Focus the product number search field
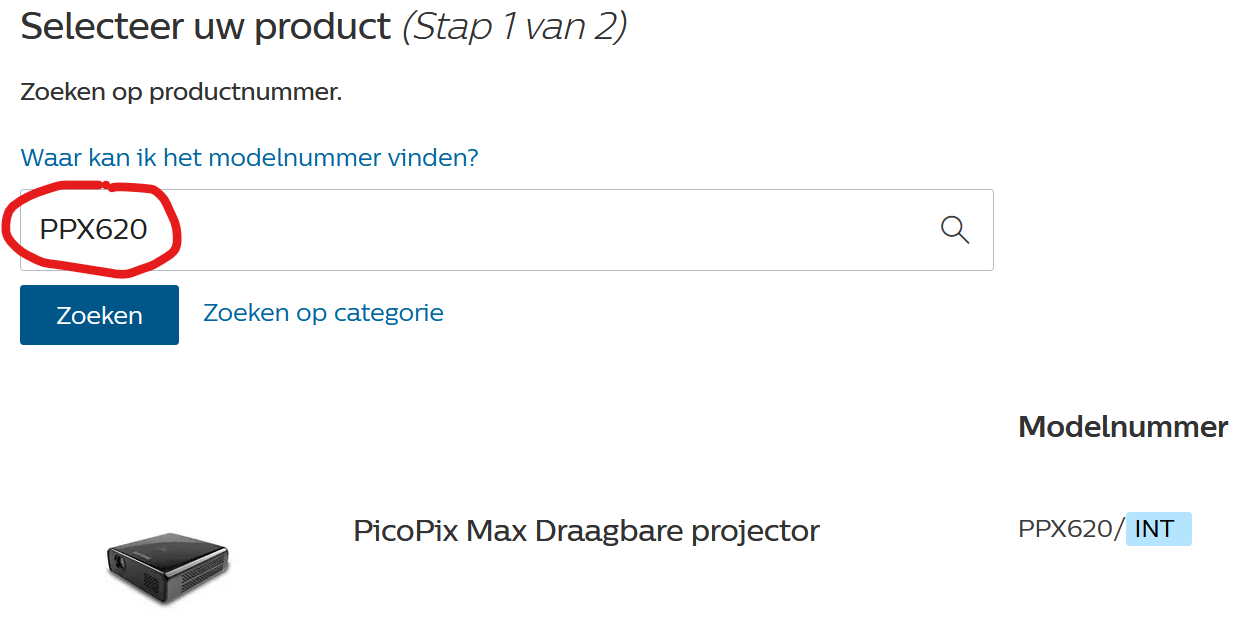The height and width of the screenshot is (621, 1242). pyautogui.click(x=507, y=230)
